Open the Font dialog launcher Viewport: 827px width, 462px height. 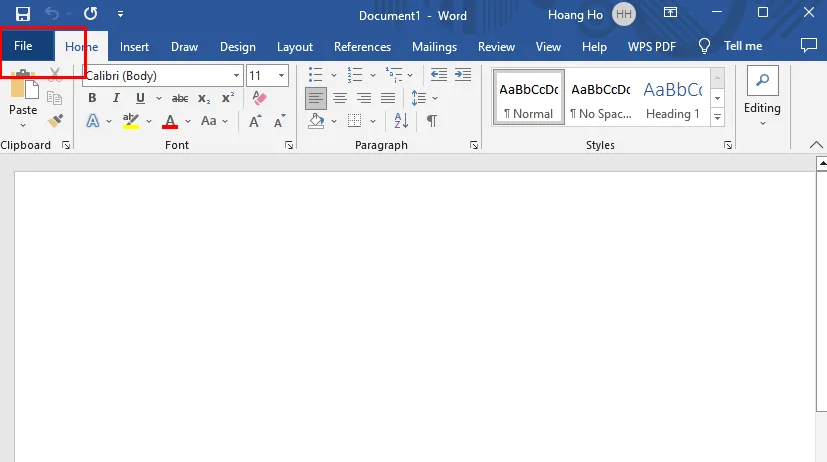[289, 145]
